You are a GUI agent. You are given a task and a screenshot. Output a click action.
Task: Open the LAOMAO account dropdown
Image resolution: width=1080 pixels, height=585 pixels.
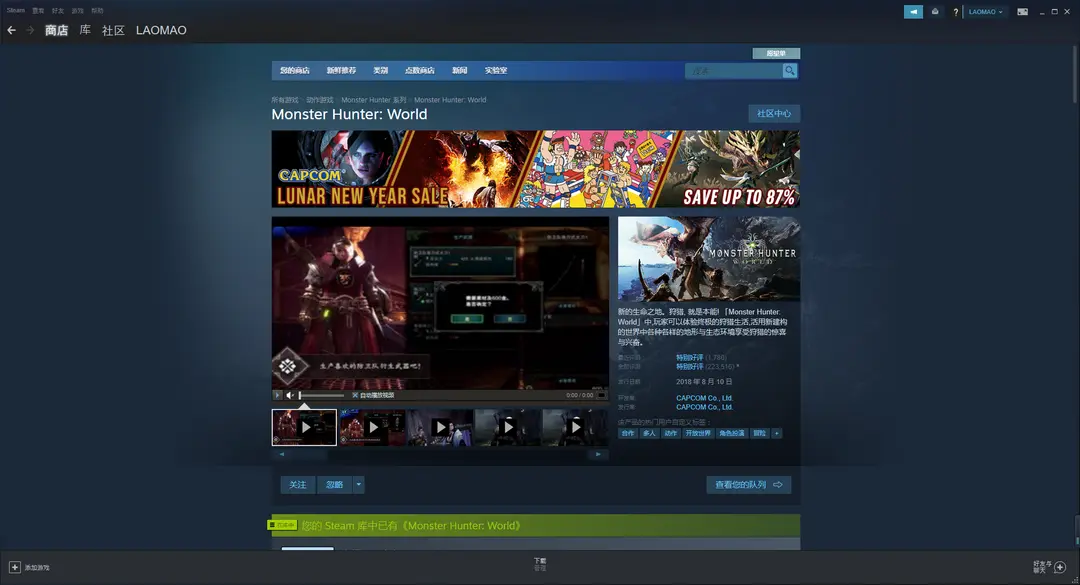[x=986, y=12]
